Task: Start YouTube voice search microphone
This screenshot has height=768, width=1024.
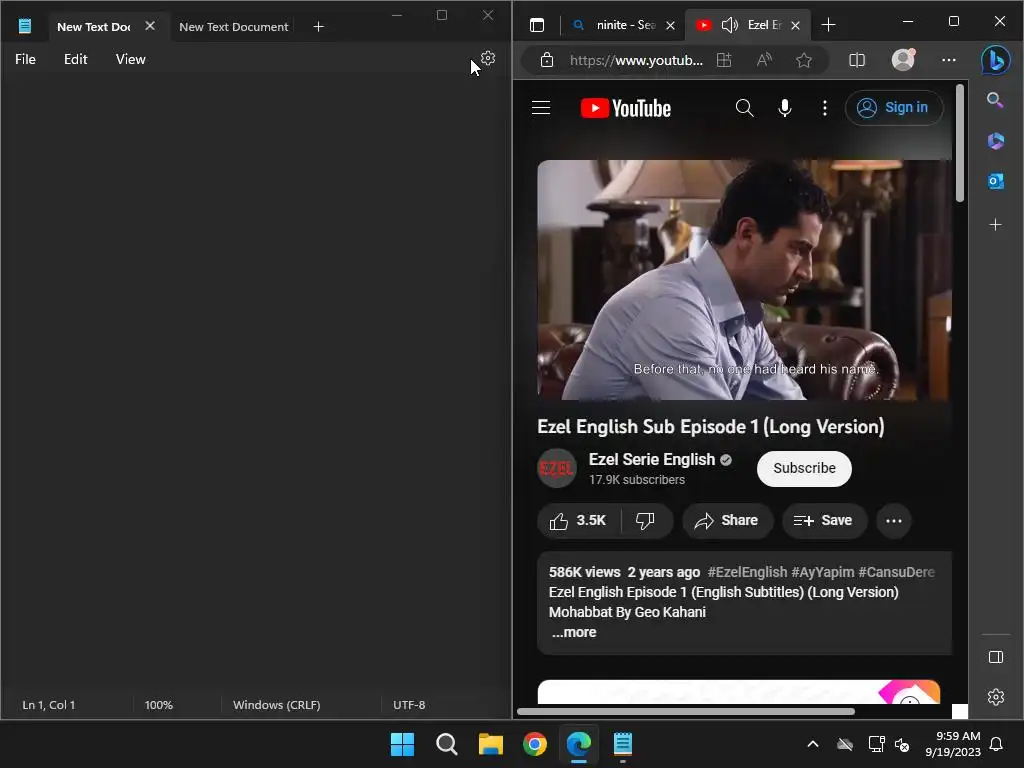Action: click(785, 108)
